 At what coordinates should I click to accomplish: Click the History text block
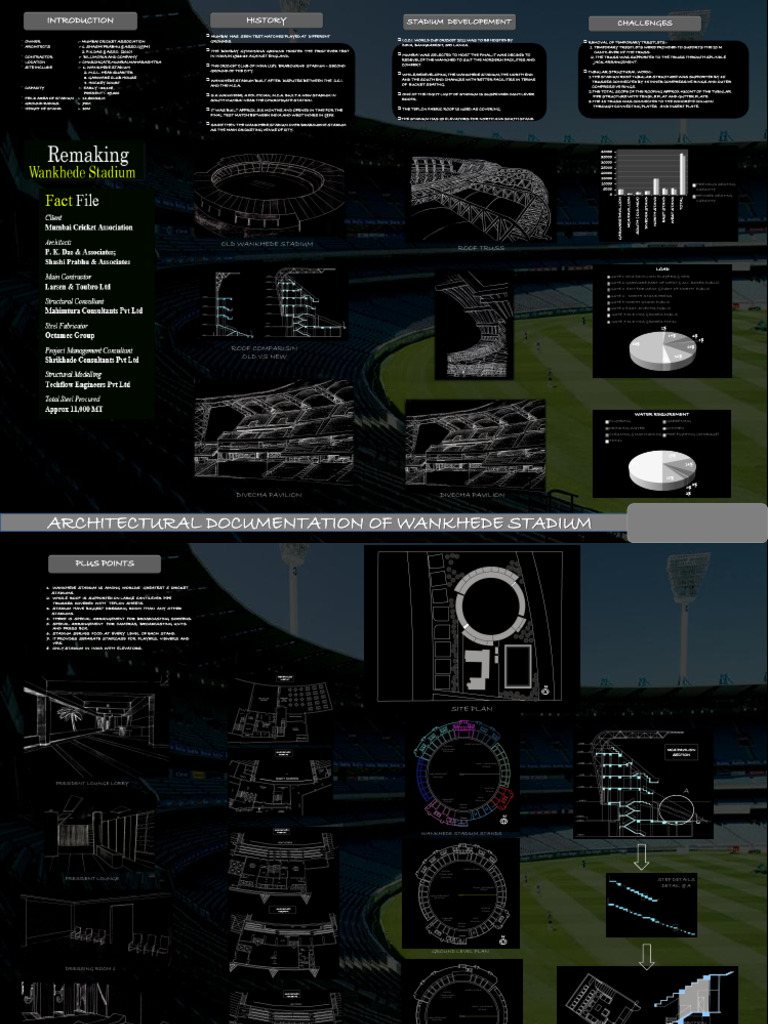(x=278, y=83)
